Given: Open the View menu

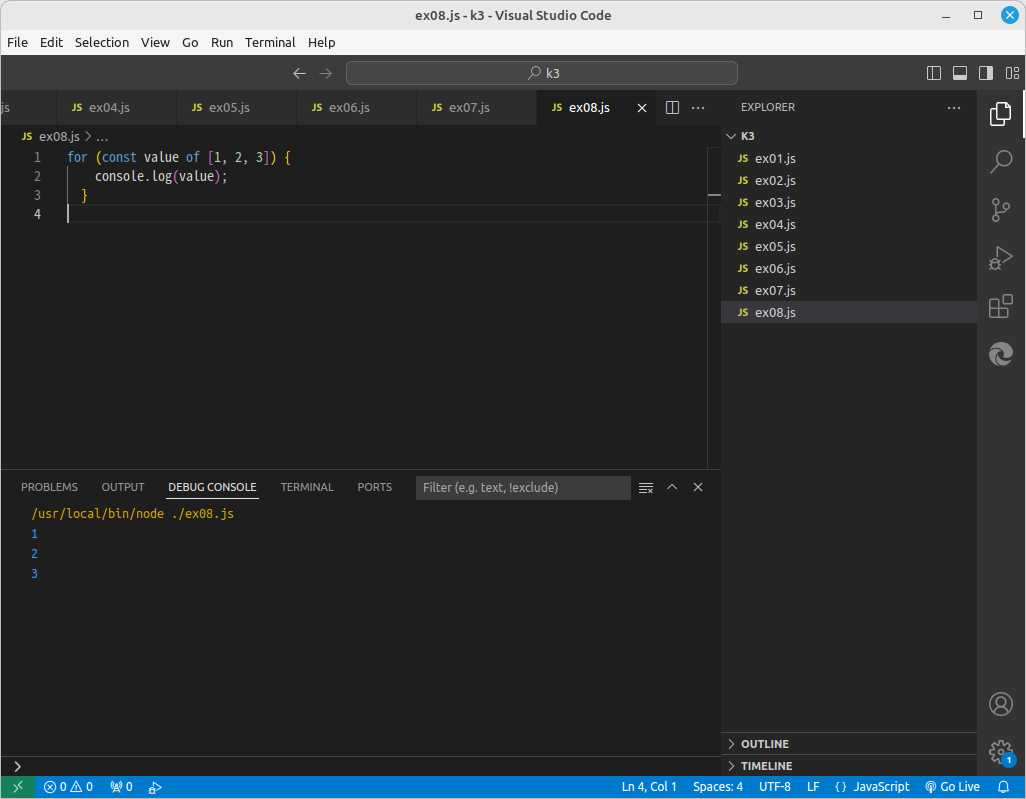Looking at the screenshot, I should coord(155,43).
